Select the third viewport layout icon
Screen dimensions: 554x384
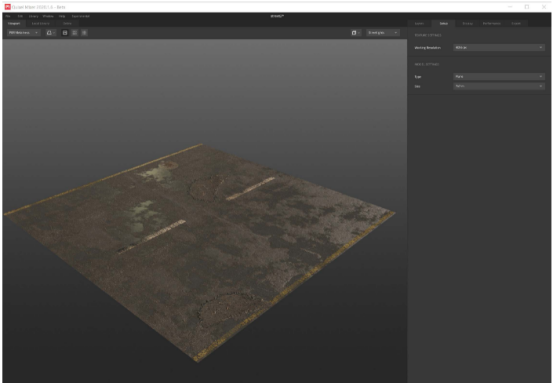point(84,33)
